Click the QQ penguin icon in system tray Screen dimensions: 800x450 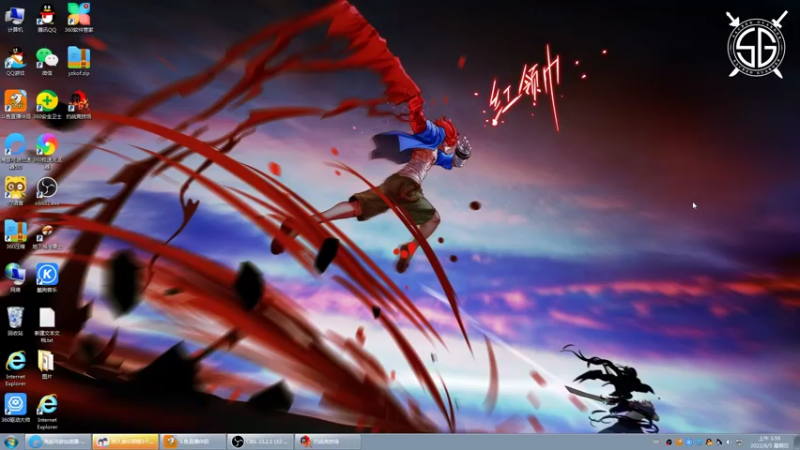coord(709,442)
